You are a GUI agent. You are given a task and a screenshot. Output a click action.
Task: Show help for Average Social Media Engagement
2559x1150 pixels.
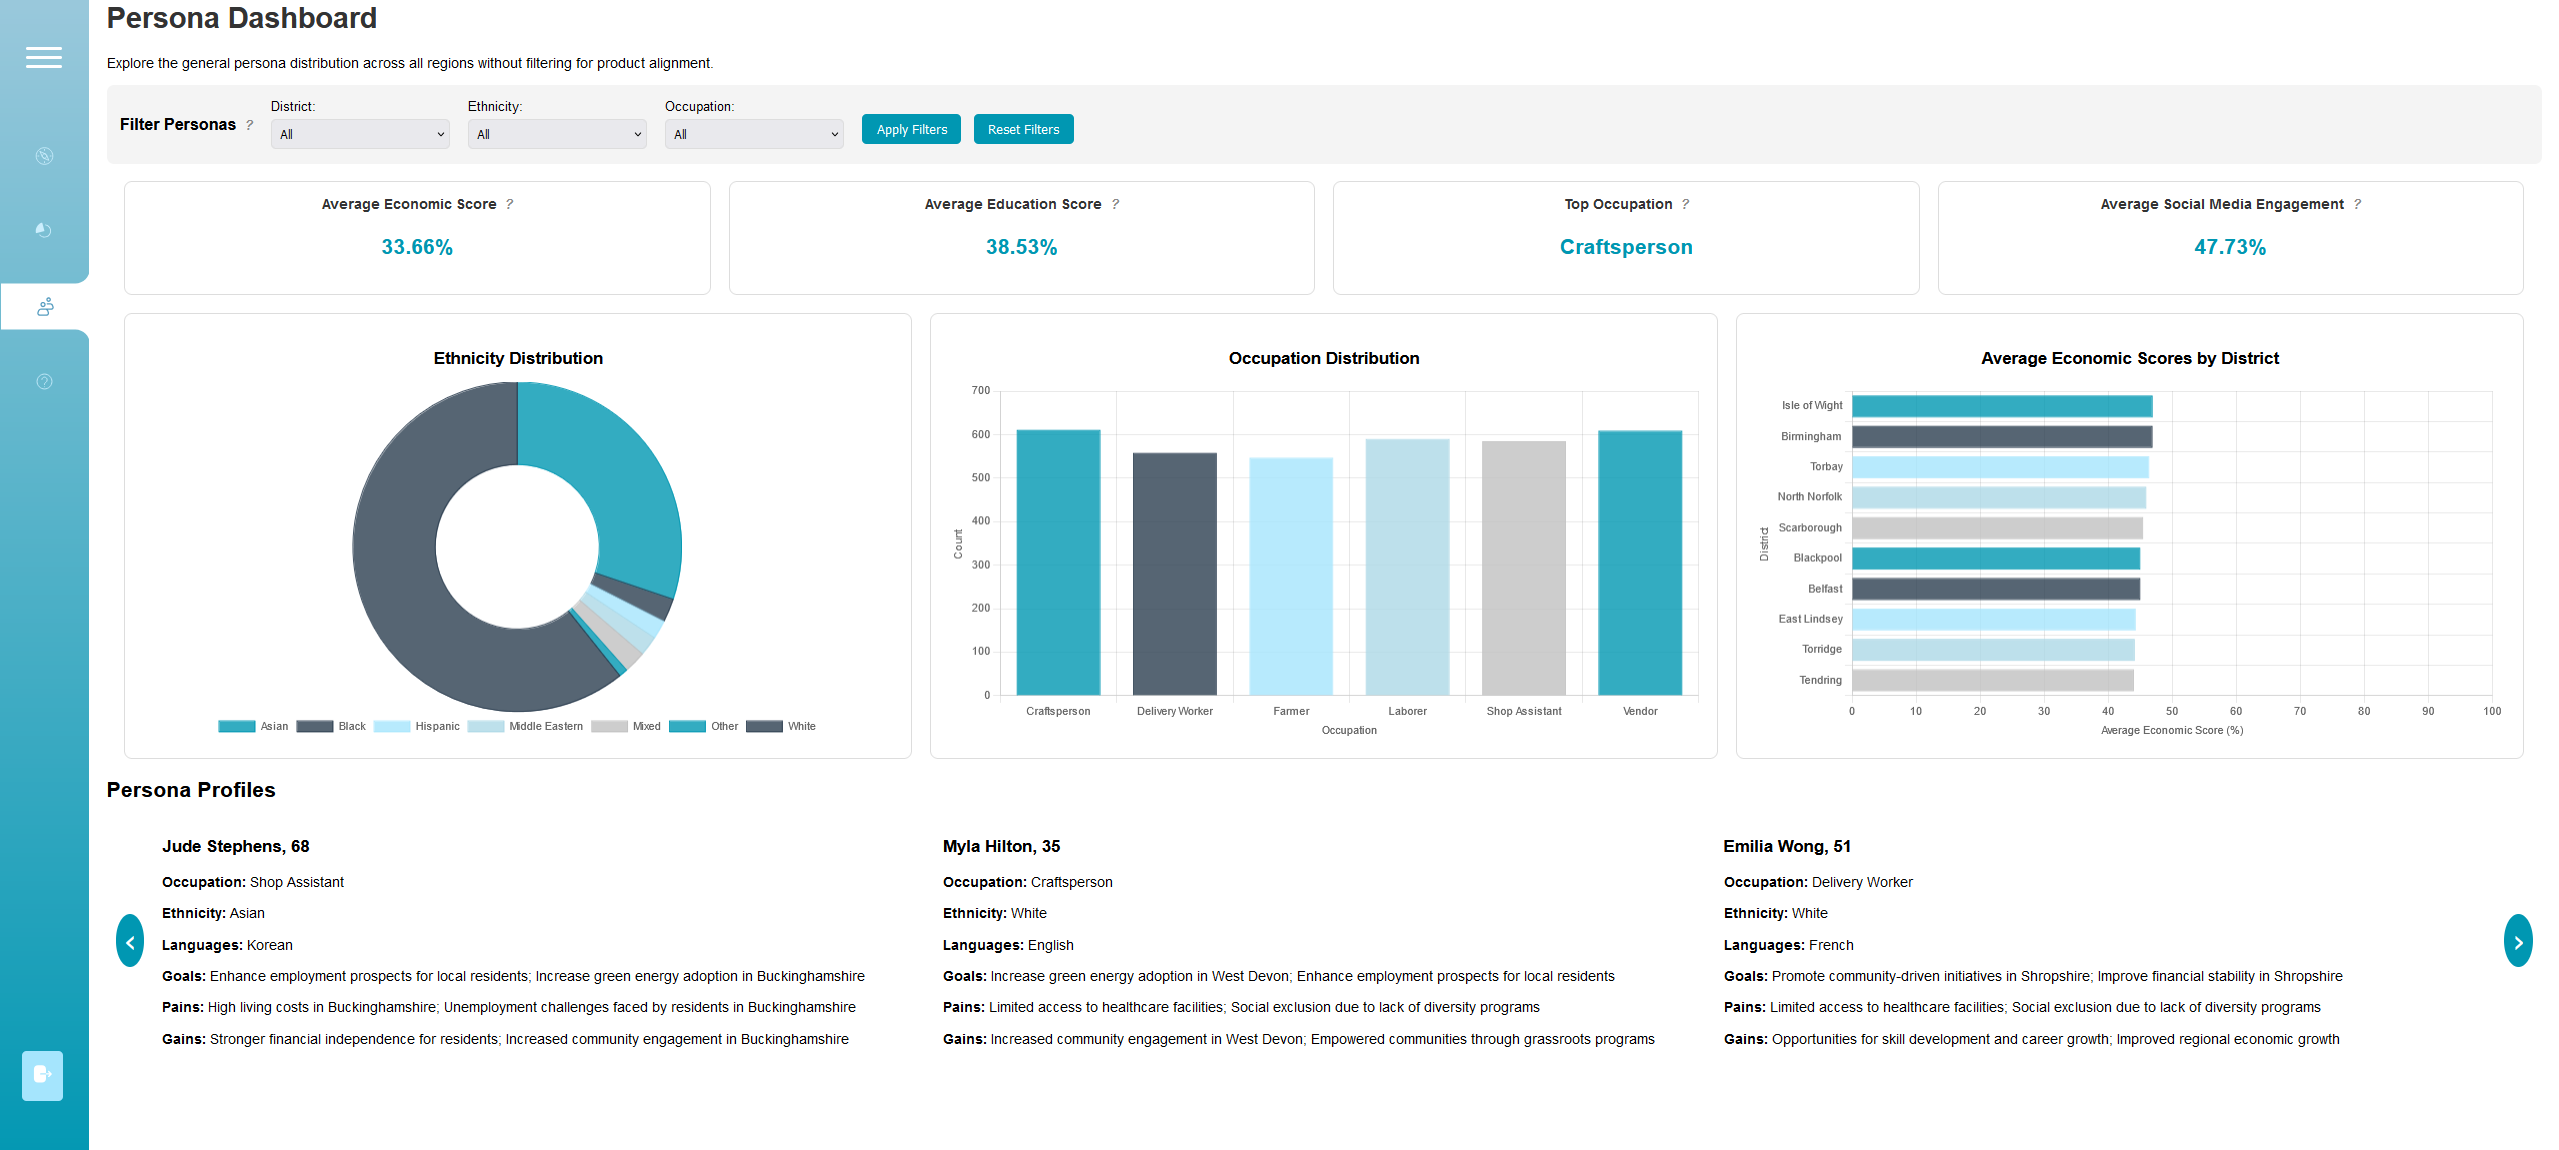(x=2357, y=204)
